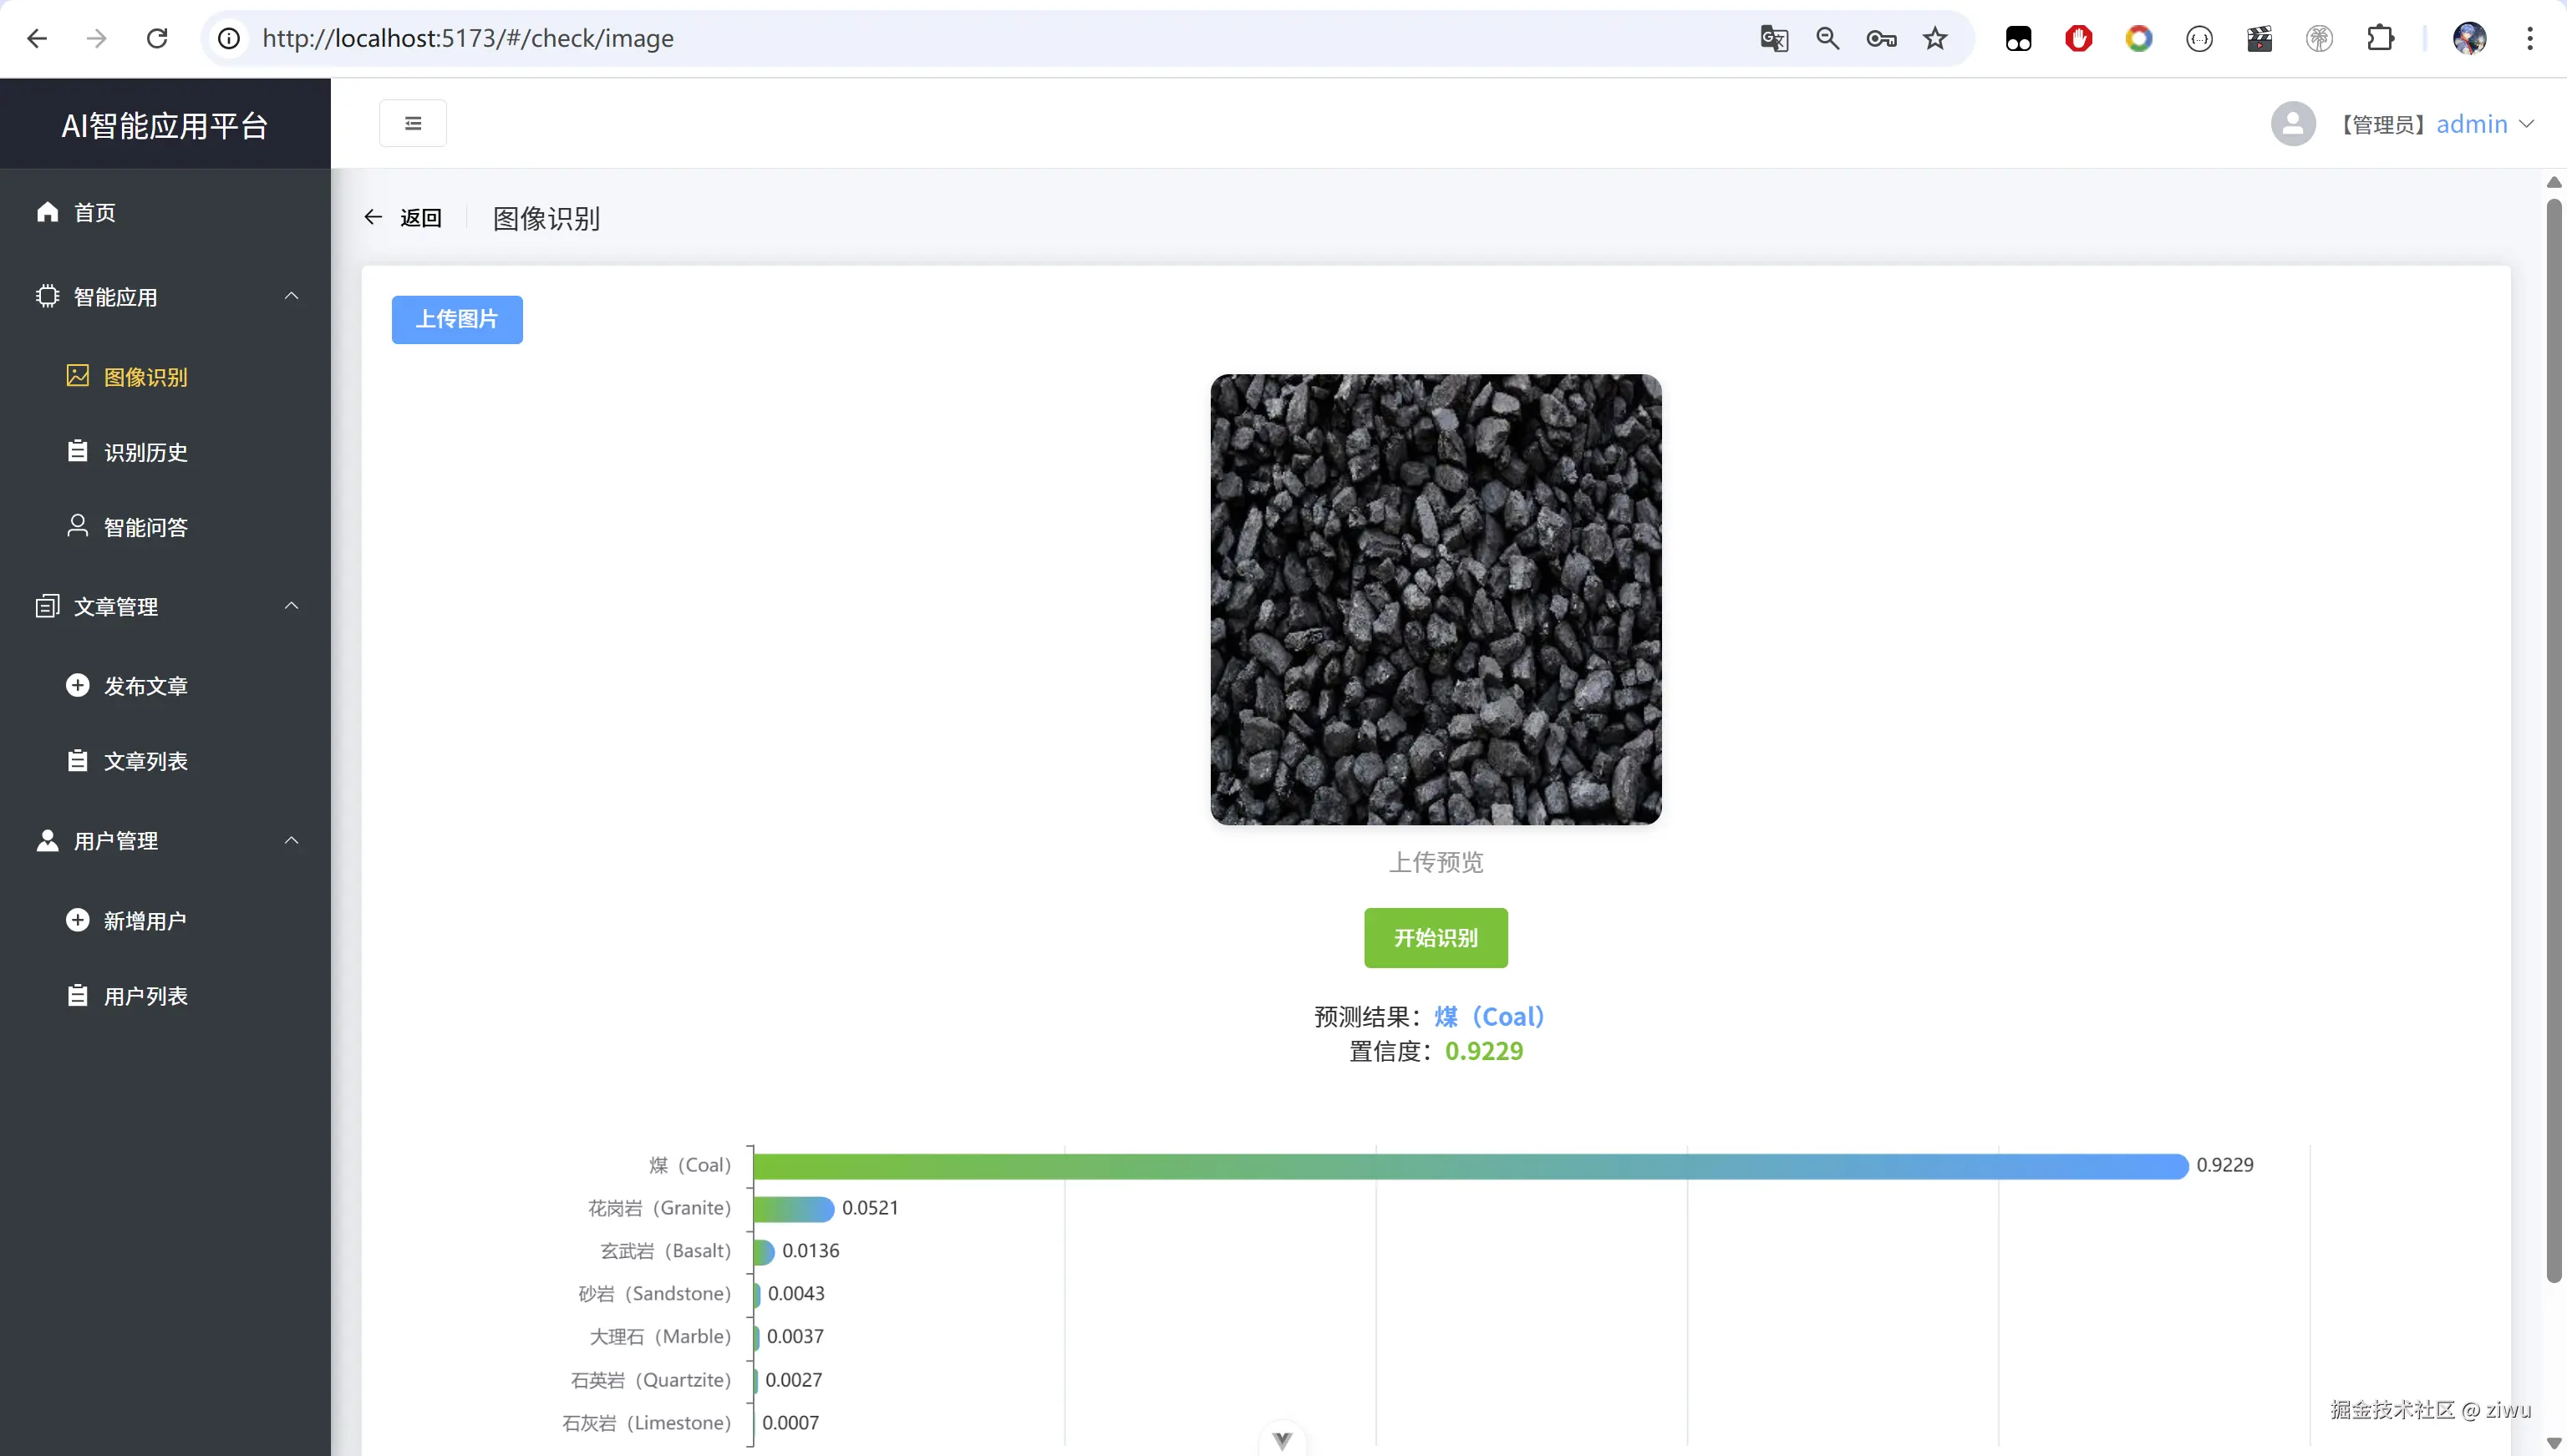Click the browser translate page icon
This screenshot has height=1456, width=2567.
pyautogui.click(x=1773, y=38)
